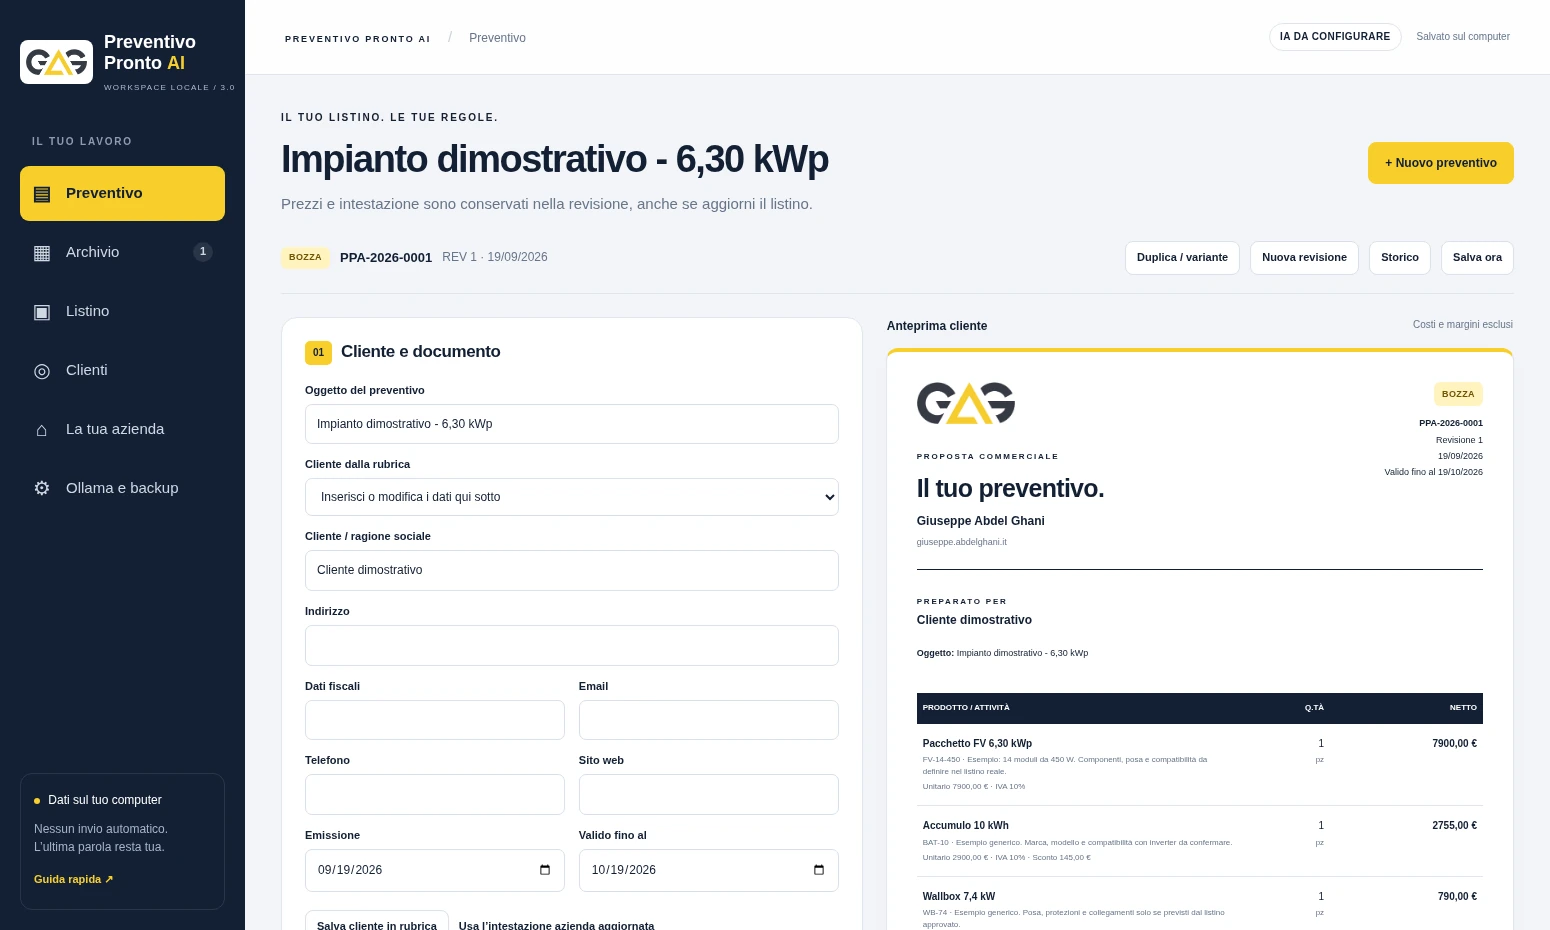Click Costi e margini esclusi note
This screenshot has width=1550, height=930.
pyautogui.click(x=1462, y=325)
